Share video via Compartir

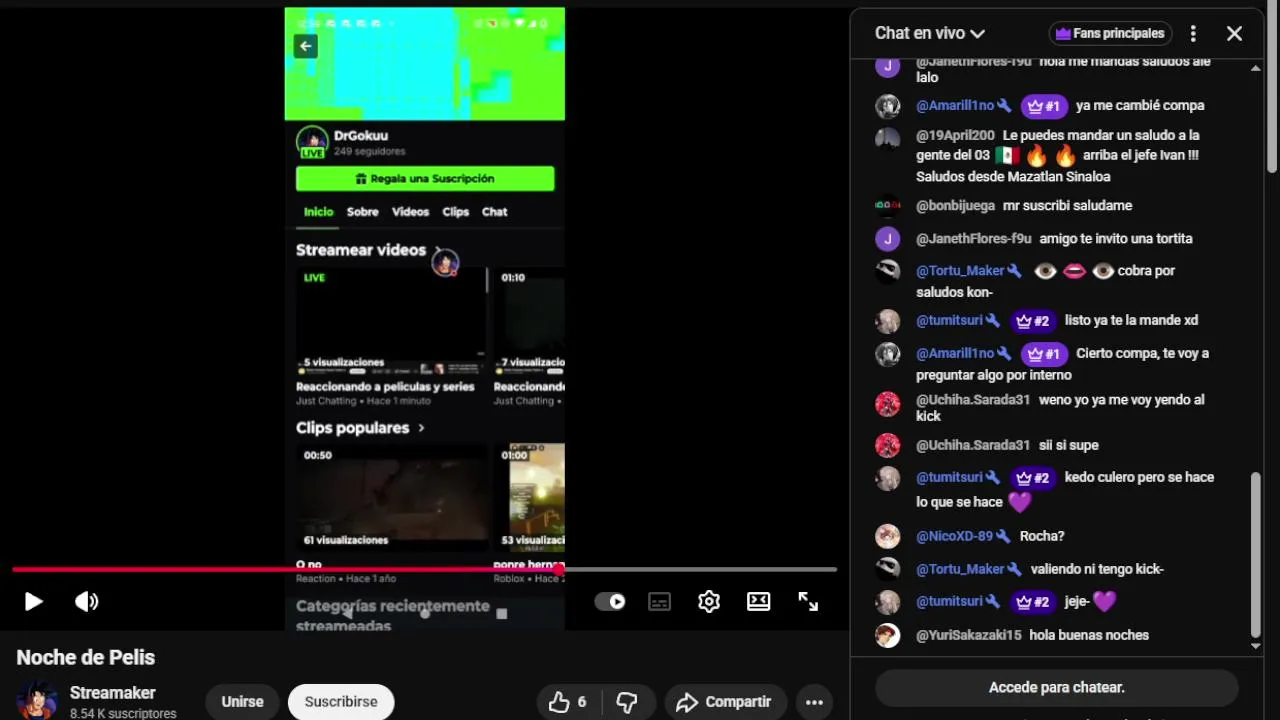tap(723, 702)
